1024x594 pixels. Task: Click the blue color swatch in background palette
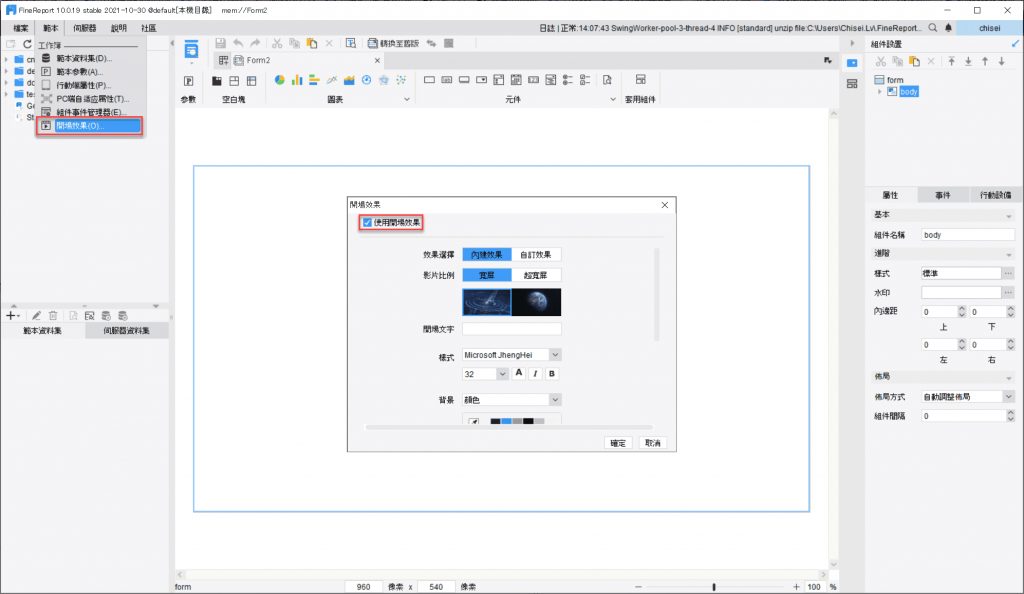[x=506, y=422]
